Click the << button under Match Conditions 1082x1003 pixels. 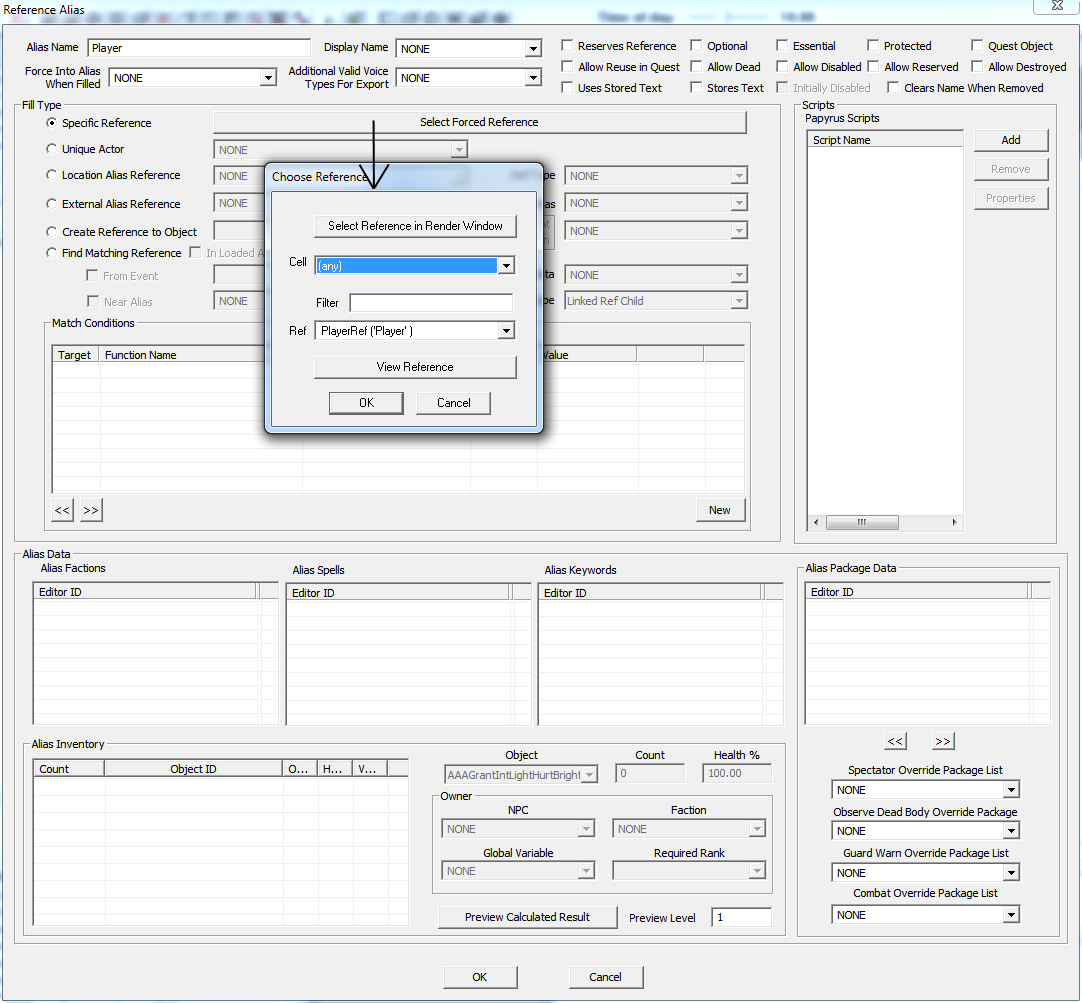[x=62, y=510]
